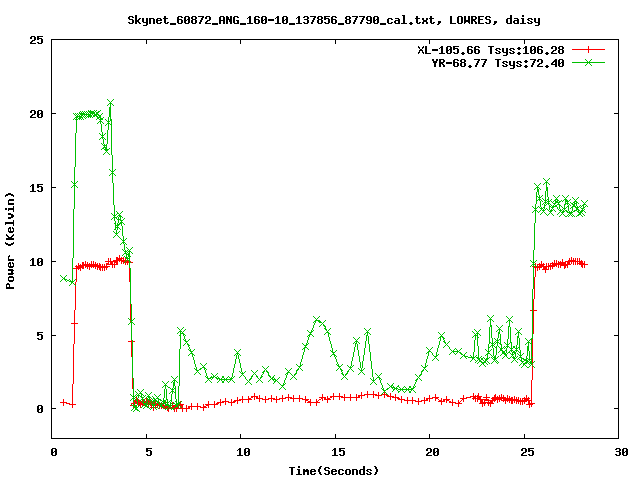Click the plot title Skynet_60872_ANG_160-10_137856_87790_cal.txt
The height and width of the screenshot is (480, 640).
coord(281,20)
